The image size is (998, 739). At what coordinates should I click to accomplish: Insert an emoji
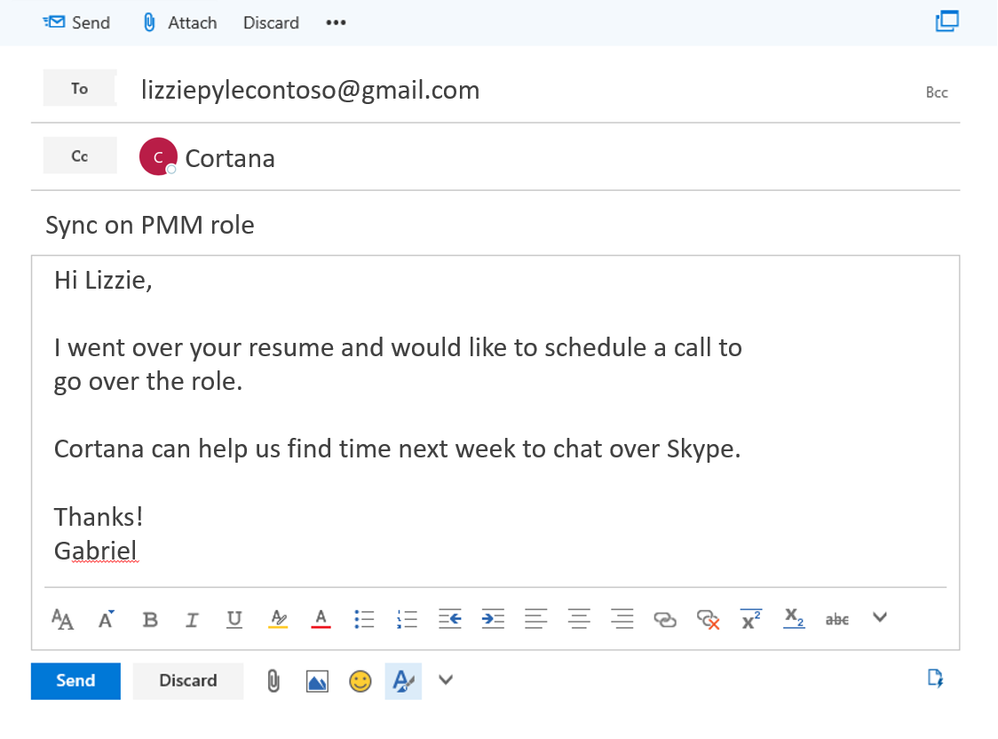[360, 680]
